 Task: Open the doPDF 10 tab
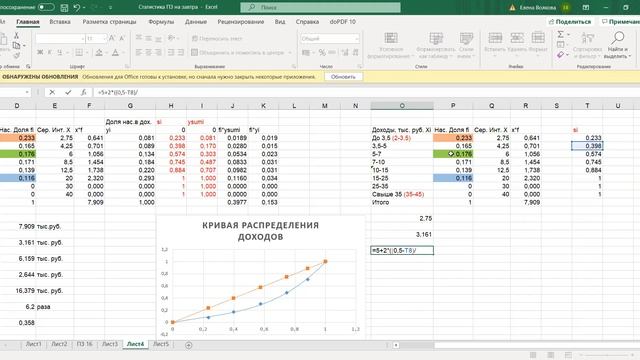[343, 22]
